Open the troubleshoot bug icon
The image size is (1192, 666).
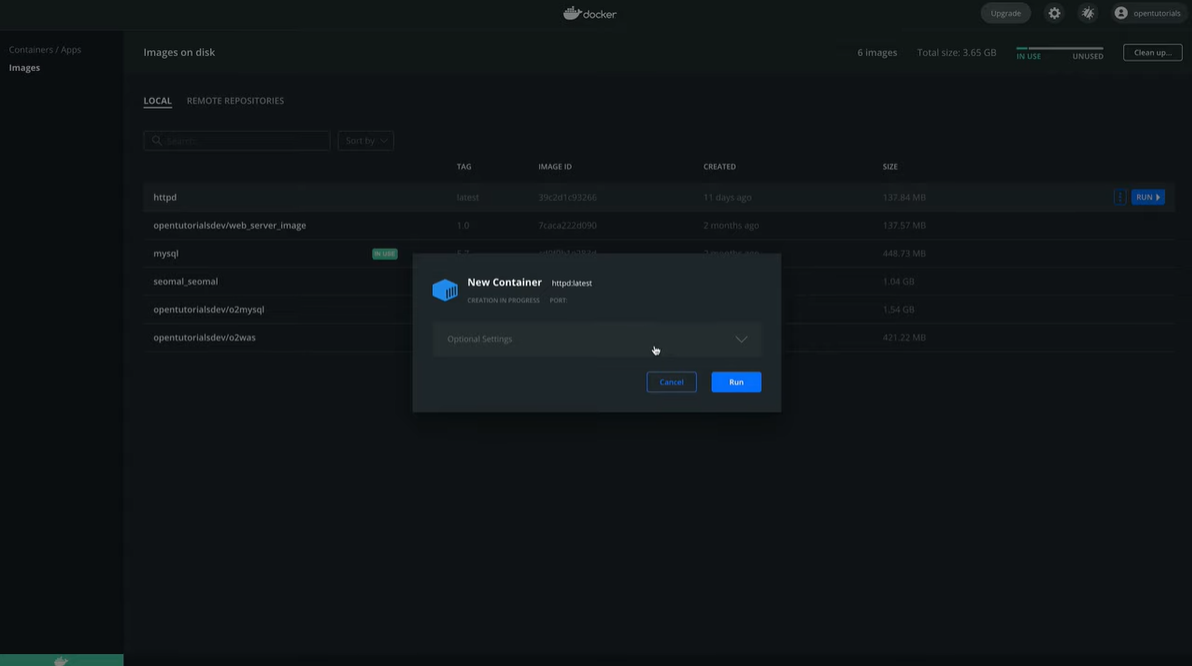1088,13
